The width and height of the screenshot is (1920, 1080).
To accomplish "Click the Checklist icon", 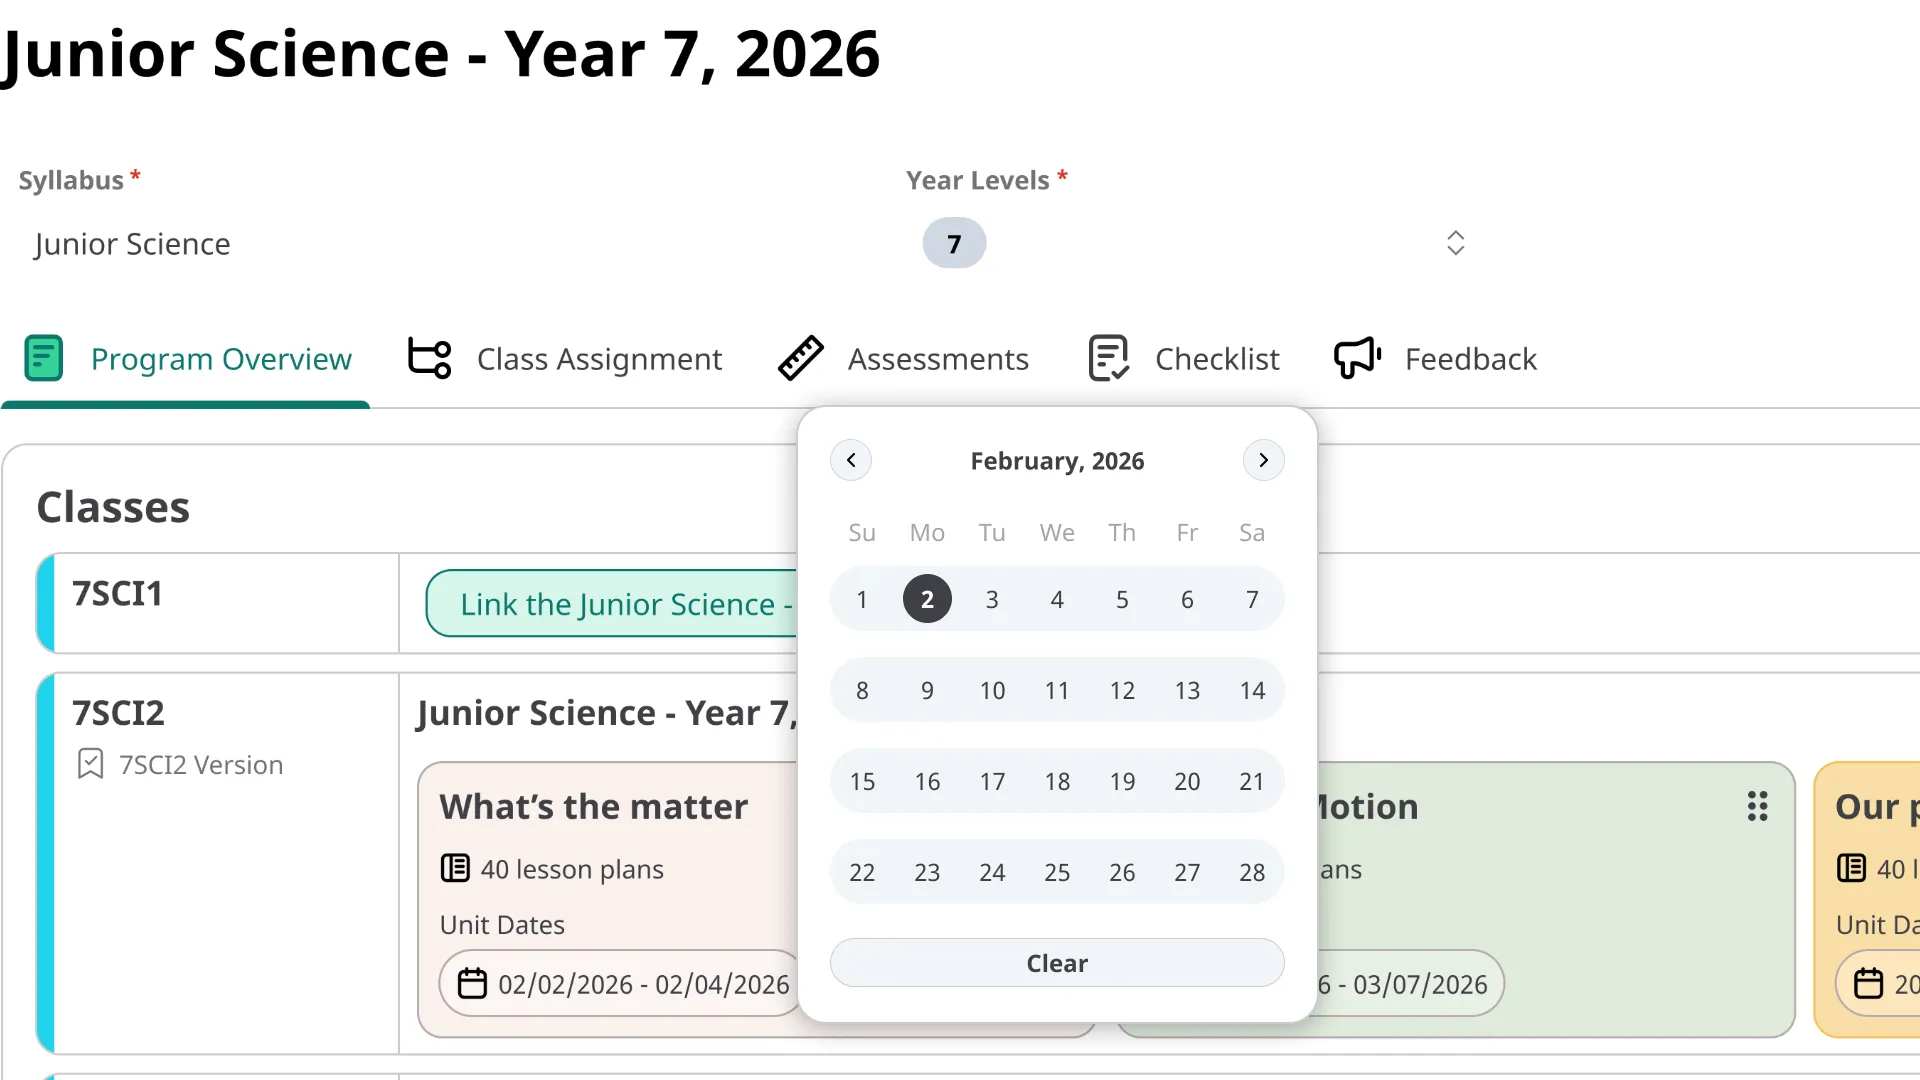I will click(1108, 358).
